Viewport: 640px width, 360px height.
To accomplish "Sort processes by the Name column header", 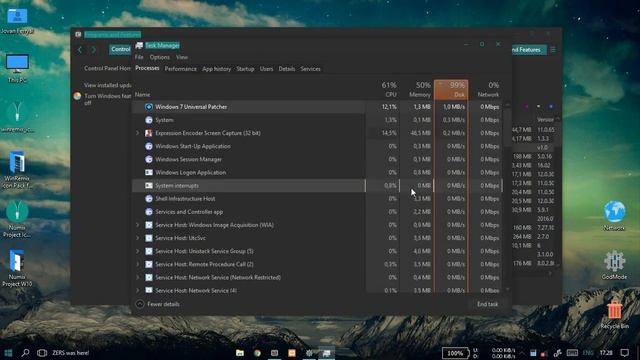I will [142, 94].
